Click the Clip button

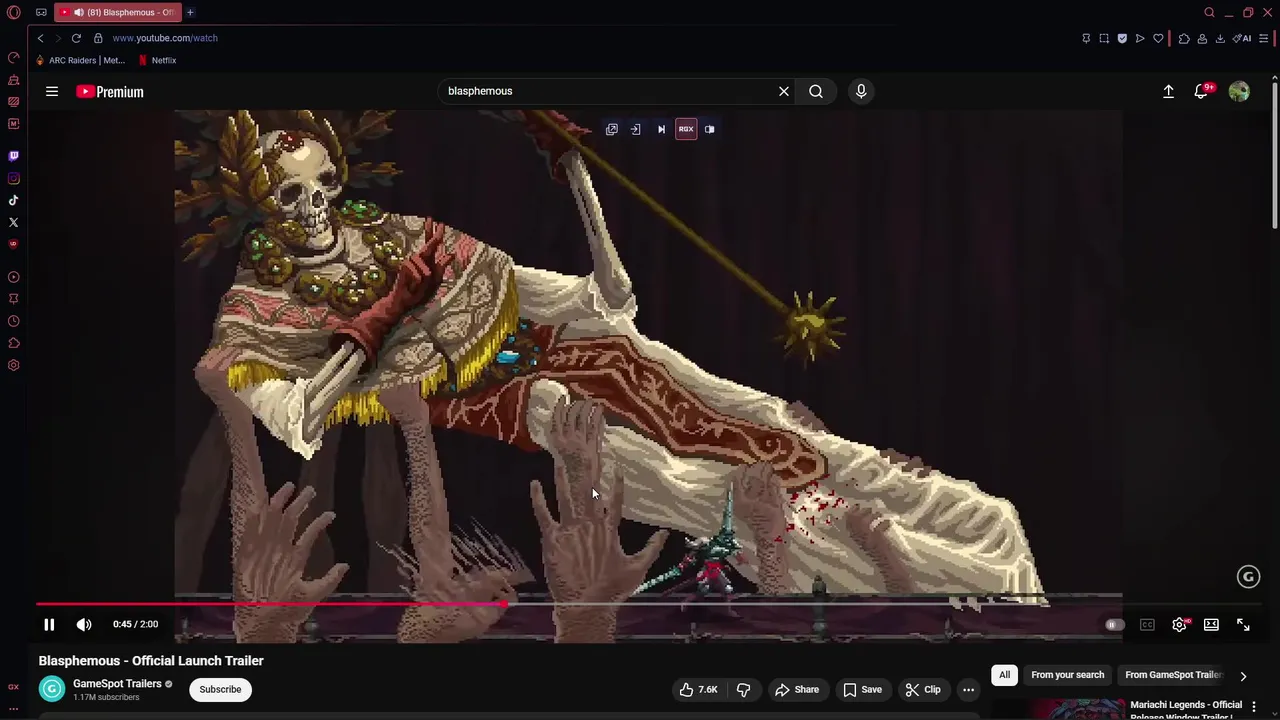(922, 689)
